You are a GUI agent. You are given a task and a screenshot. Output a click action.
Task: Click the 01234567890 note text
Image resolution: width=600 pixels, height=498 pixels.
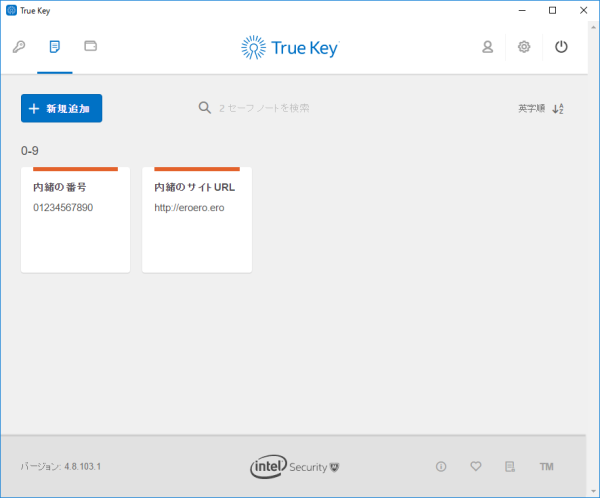click(63, 208)
